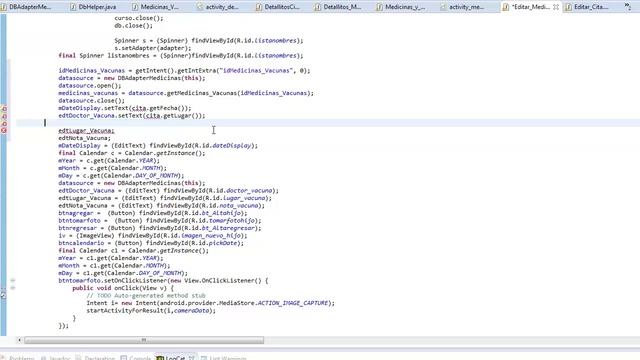The height and width of the screenshot is (360, 640).
Task: Click the underlined cita in cita.getFecha()
Action: coord(139,108)
